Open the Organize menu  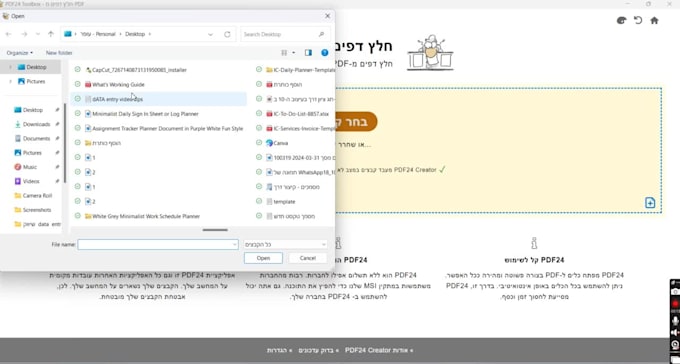pos(20,53)
